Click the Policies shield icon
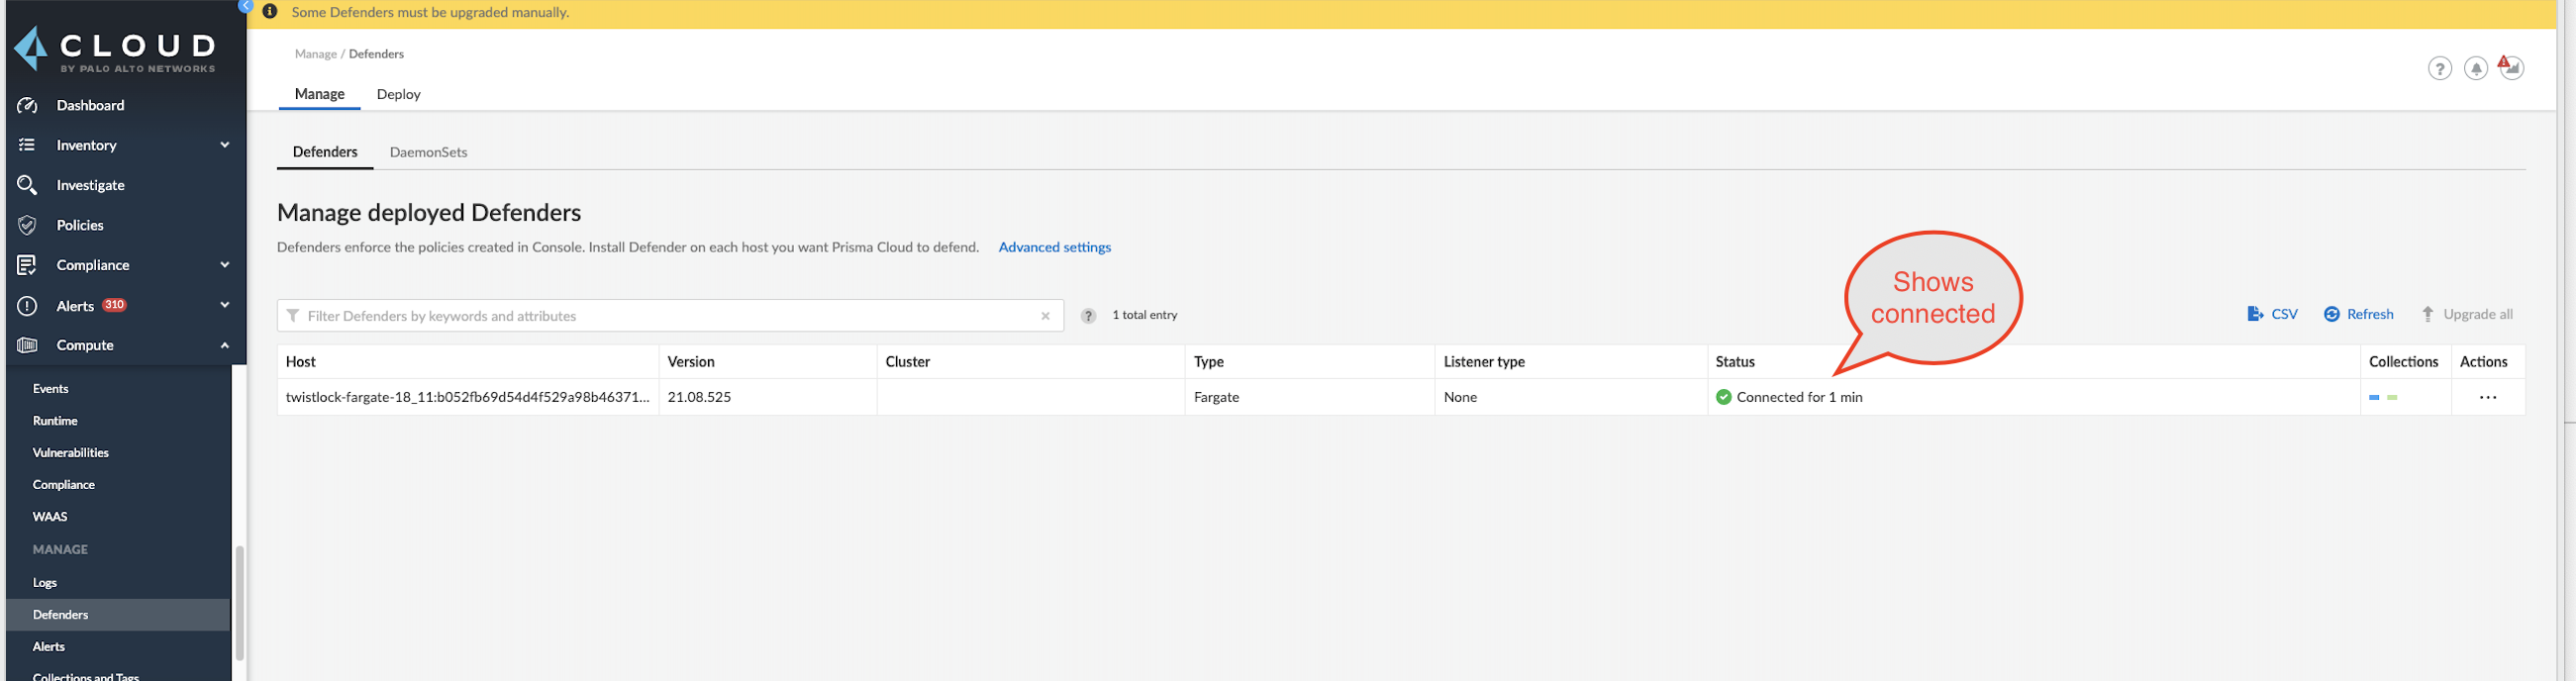The height and width of the screenshot is (681, 2576). click(27, 225)
